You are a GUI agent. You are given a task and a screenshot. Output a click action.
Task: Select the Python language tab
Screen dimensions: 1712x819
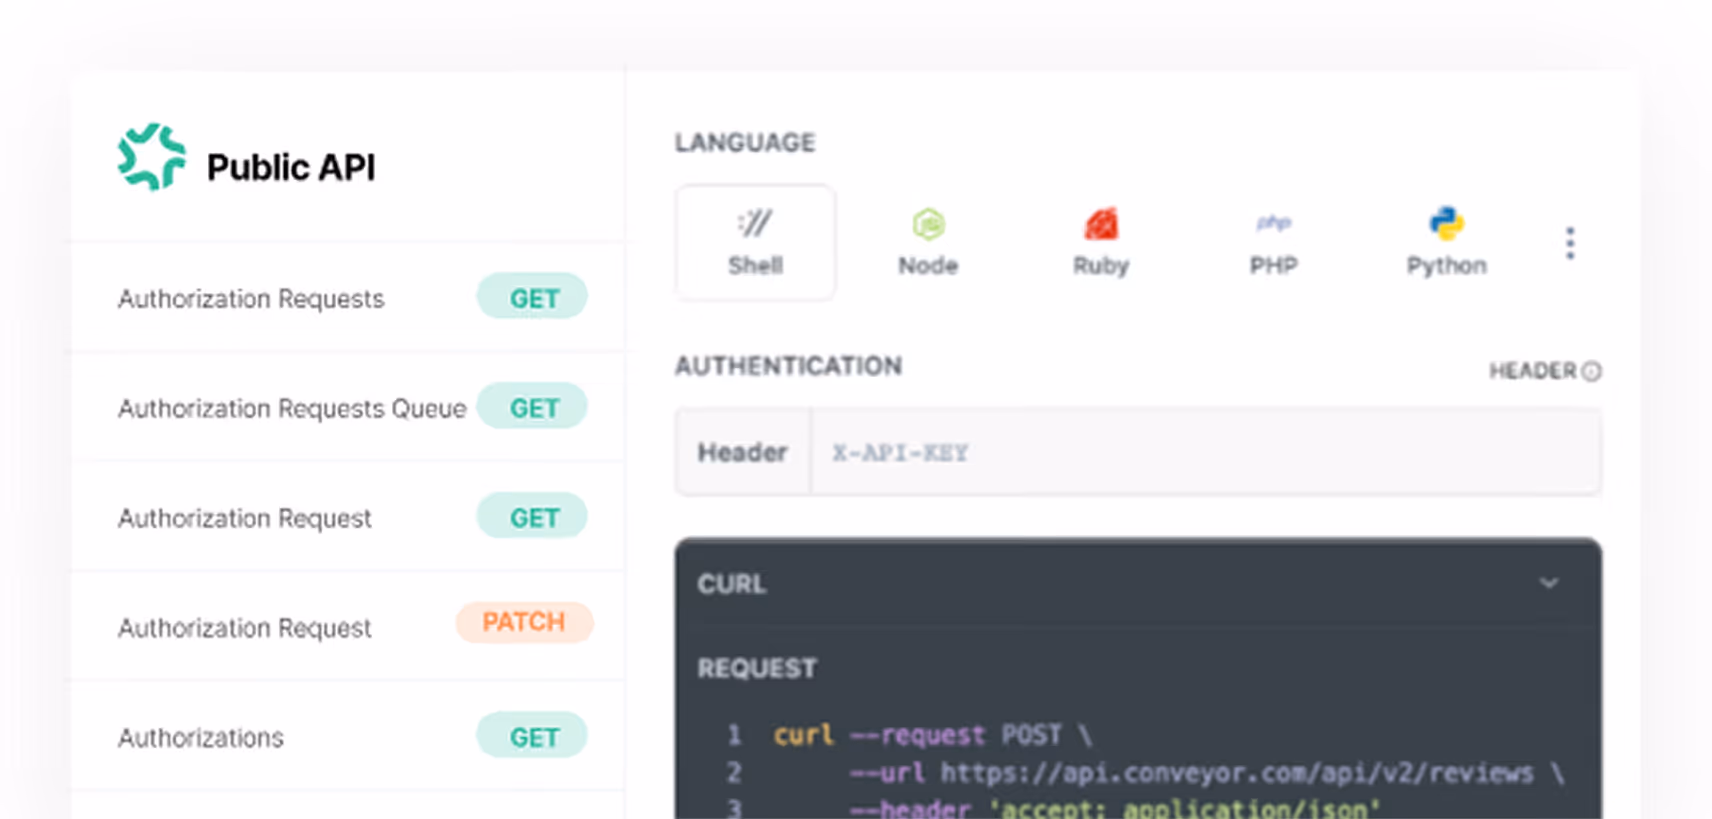pyautogui.click(x=1446, y=242)
